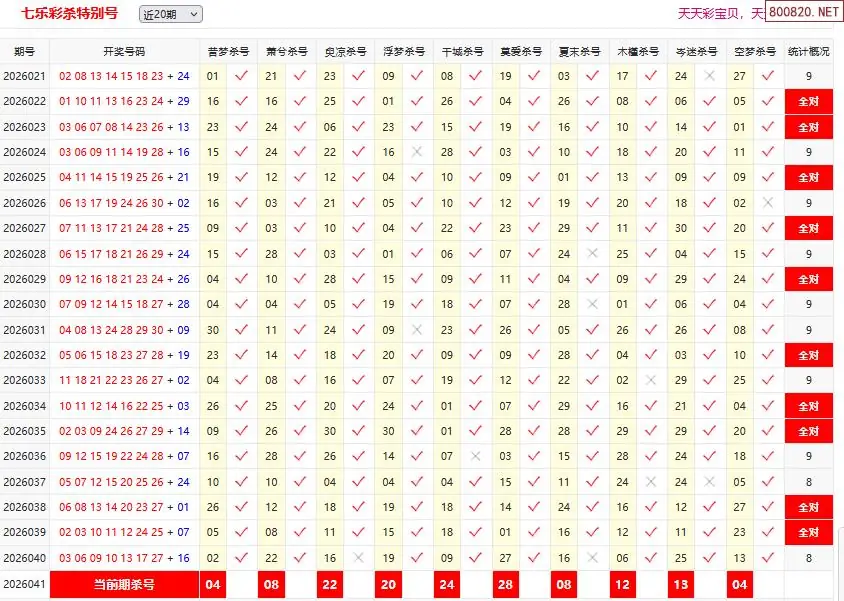Click the X mark in row 2026026 空梦 column
Screen dimensions: 844x601
(768, 203)
